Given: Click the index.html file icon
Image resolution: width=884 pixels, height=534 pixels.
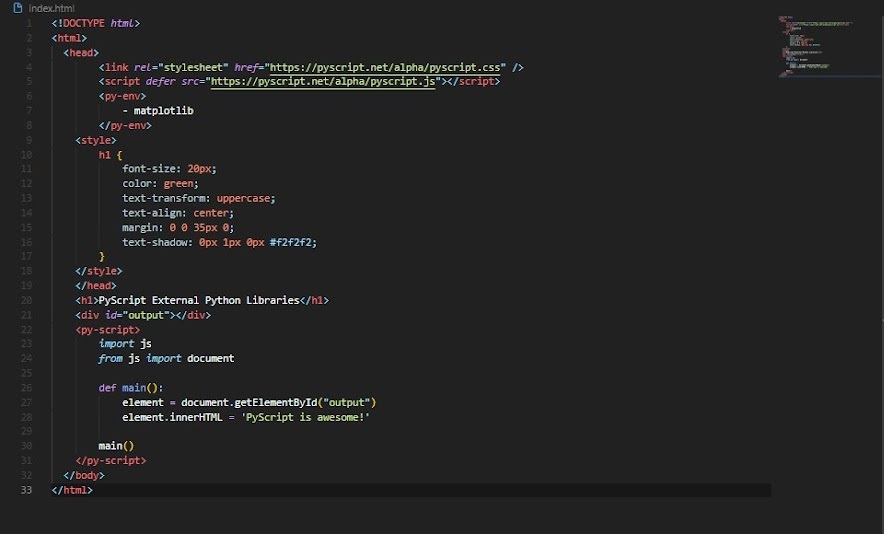Looking at the screenshot, I should [x=17, y=8].
